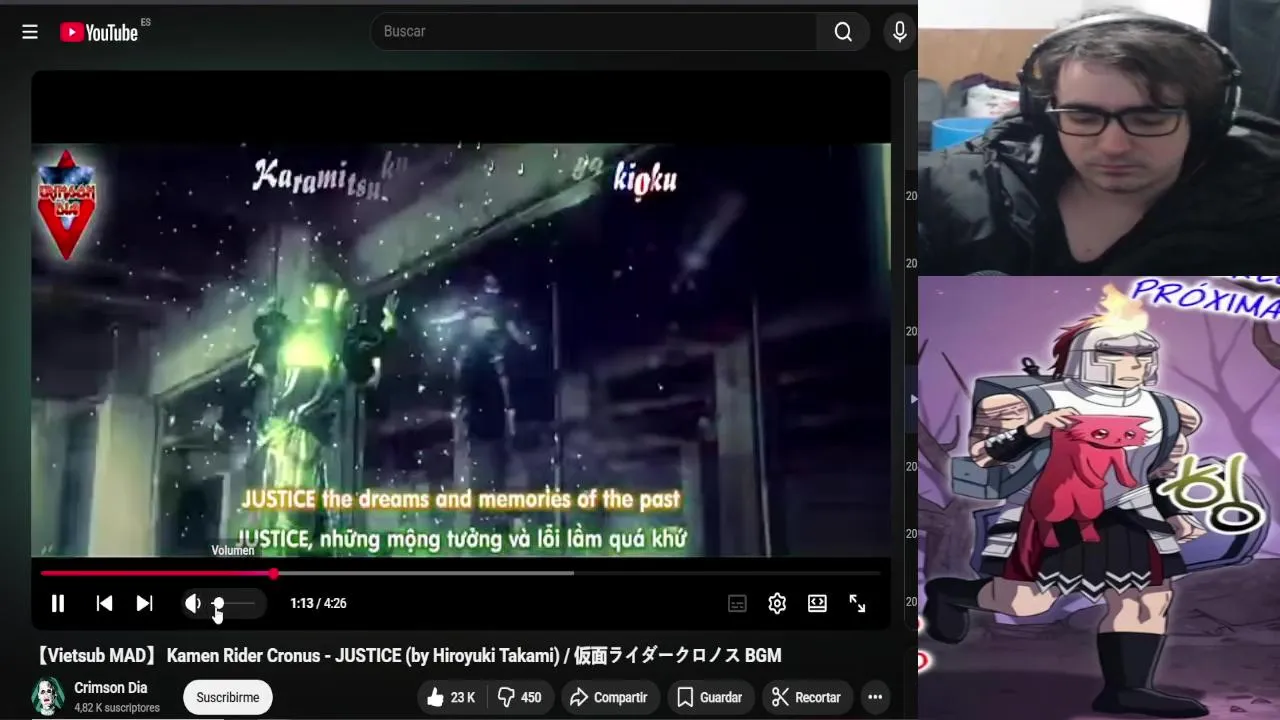Viewport: 1280px width, 720px height.
Task: Toggle subtitles with the captions icon
Action: 737,603
